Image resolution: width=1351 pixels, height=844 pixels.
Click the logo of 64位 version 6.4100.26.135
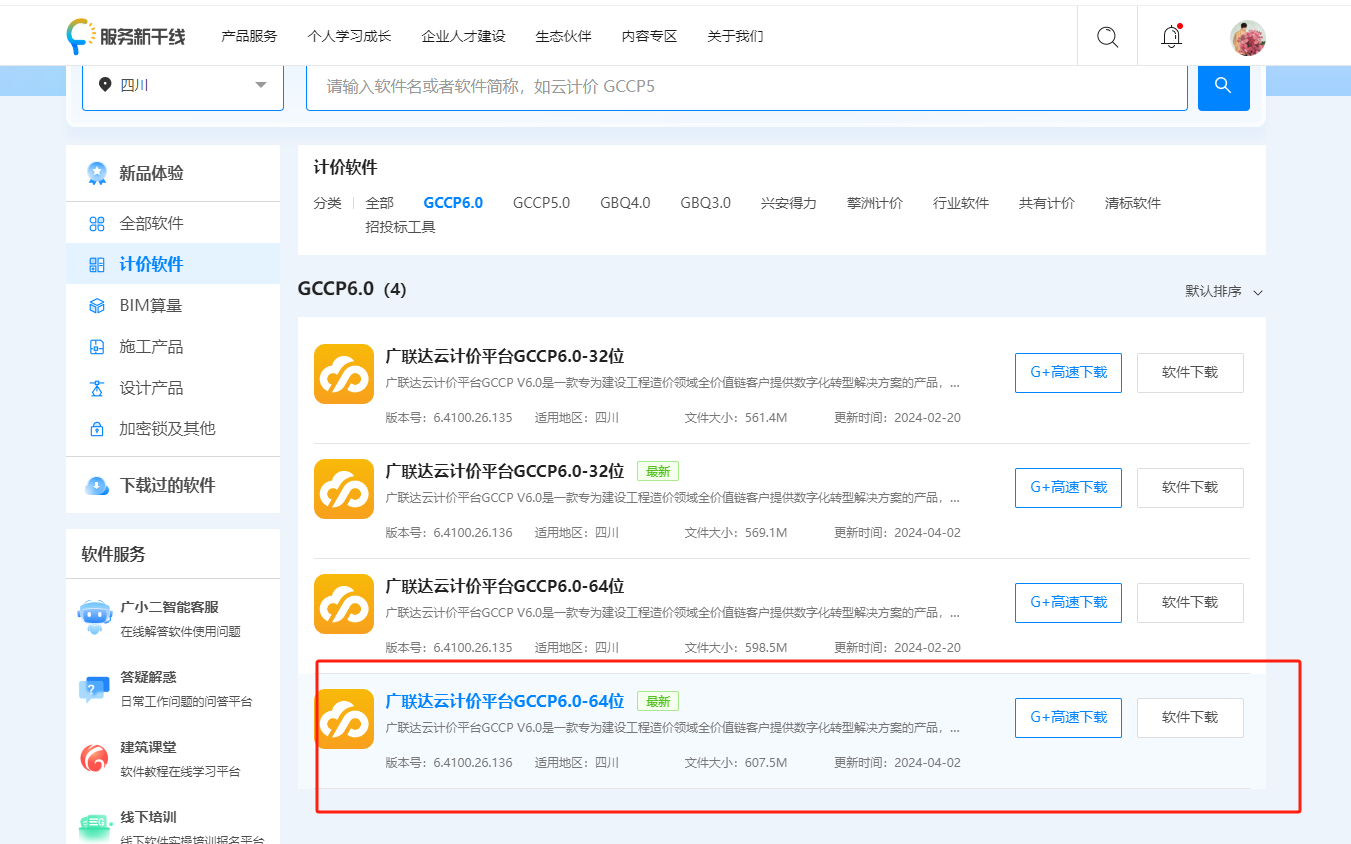344,604
